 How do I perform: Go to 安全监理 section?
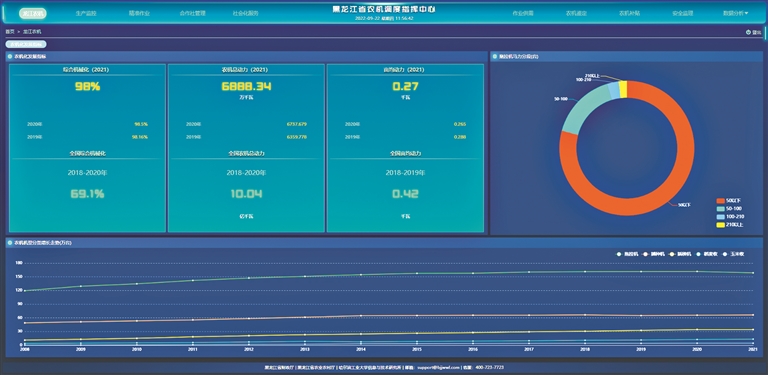click(683, 14)
